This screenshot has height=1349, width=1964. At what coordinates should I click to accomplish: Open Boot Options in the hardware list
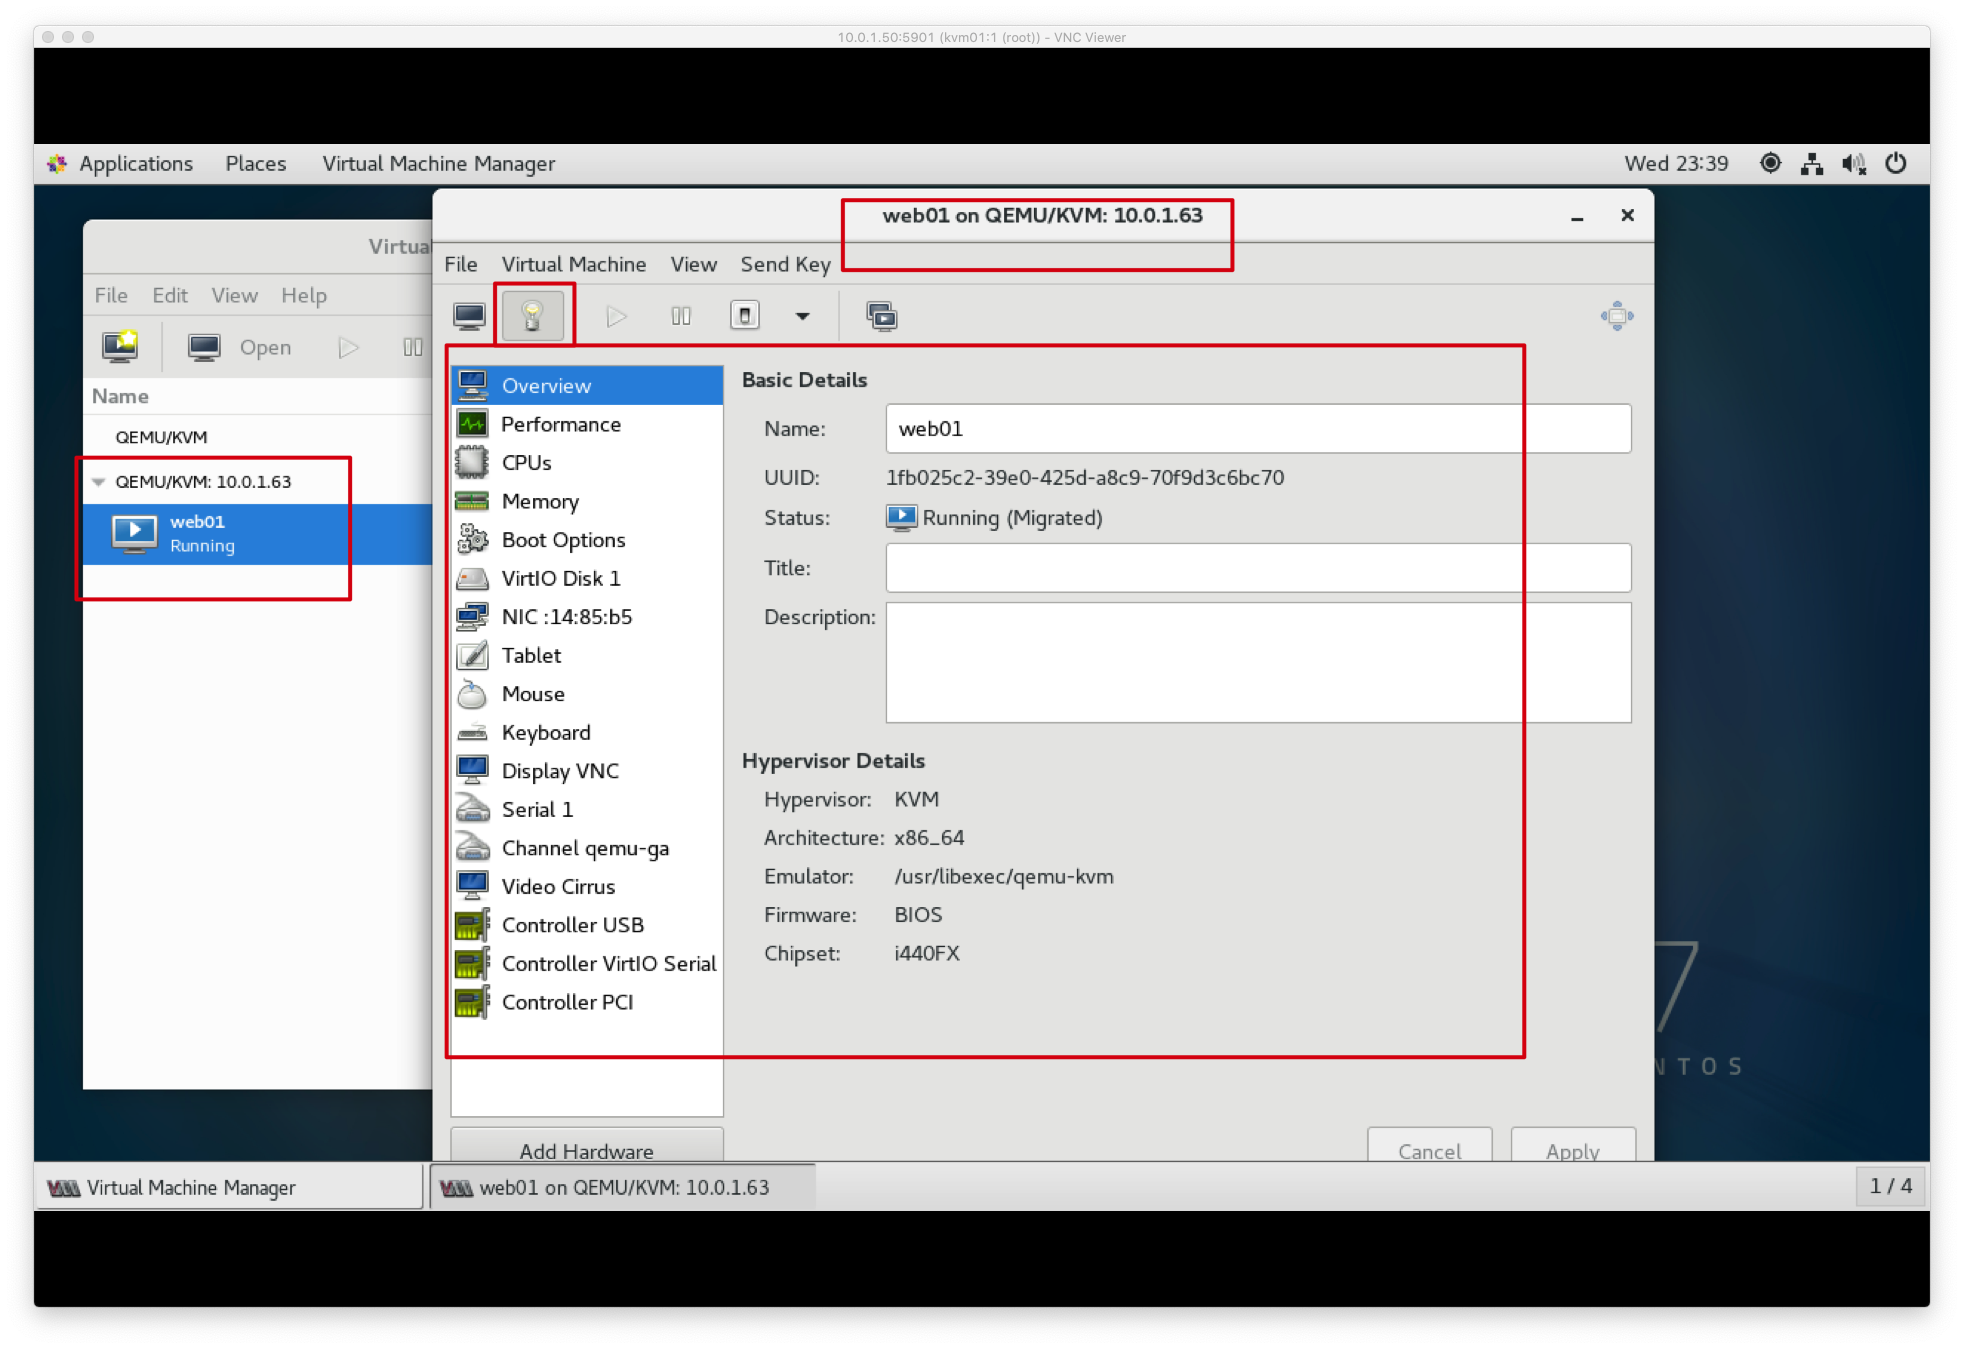587,539
